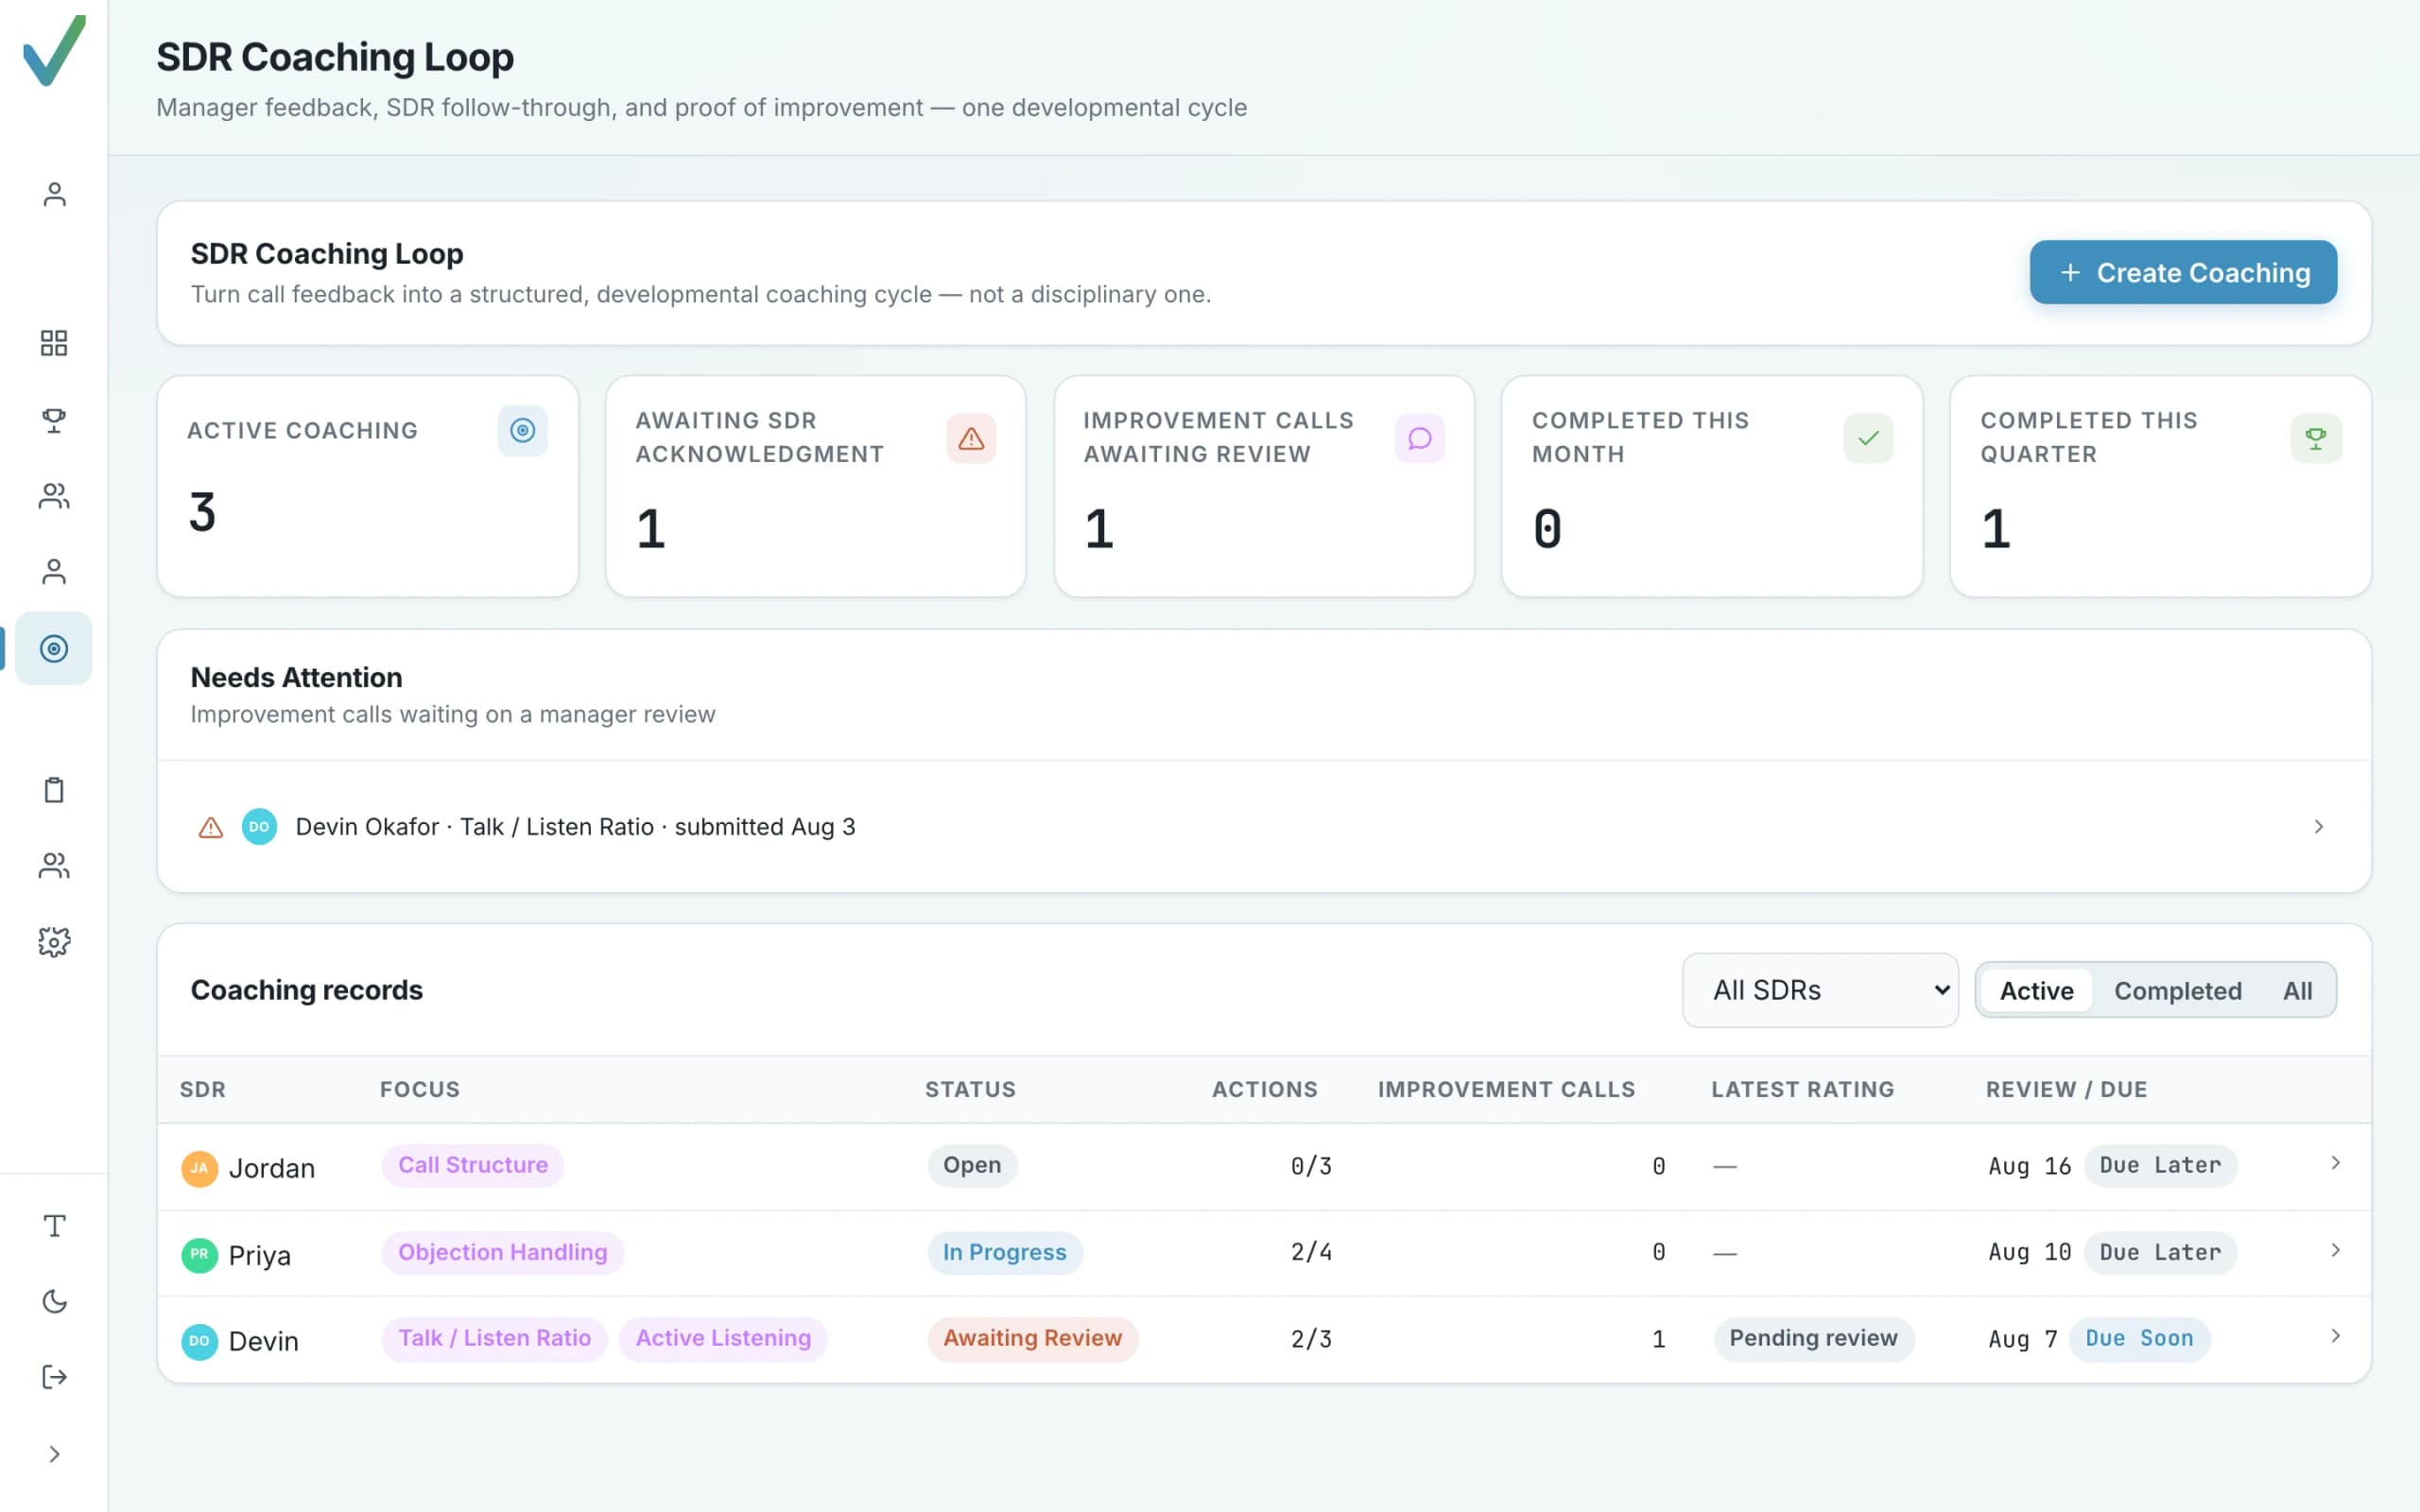Open Devin Okafor's Needs Attention row chevron

pos(2318,826)
